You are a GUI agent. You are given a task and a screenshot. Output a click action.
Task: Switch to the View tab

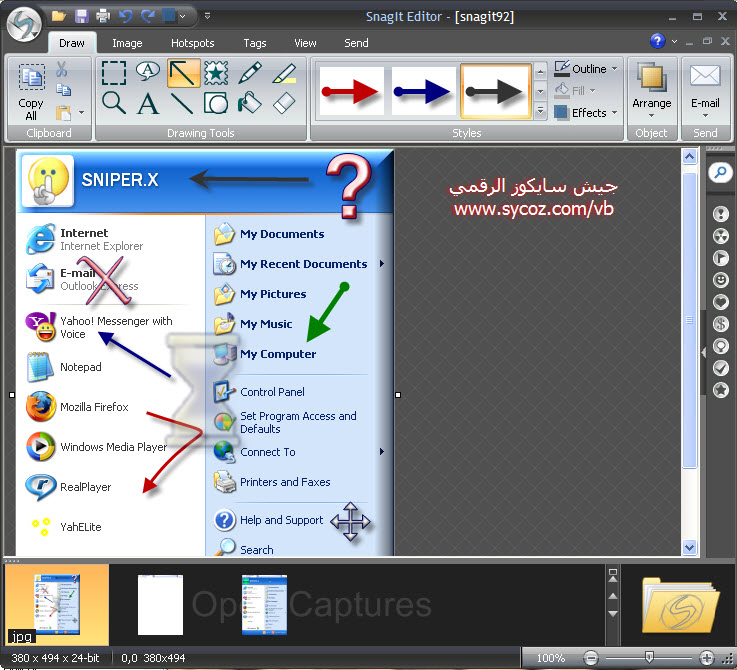305,43
